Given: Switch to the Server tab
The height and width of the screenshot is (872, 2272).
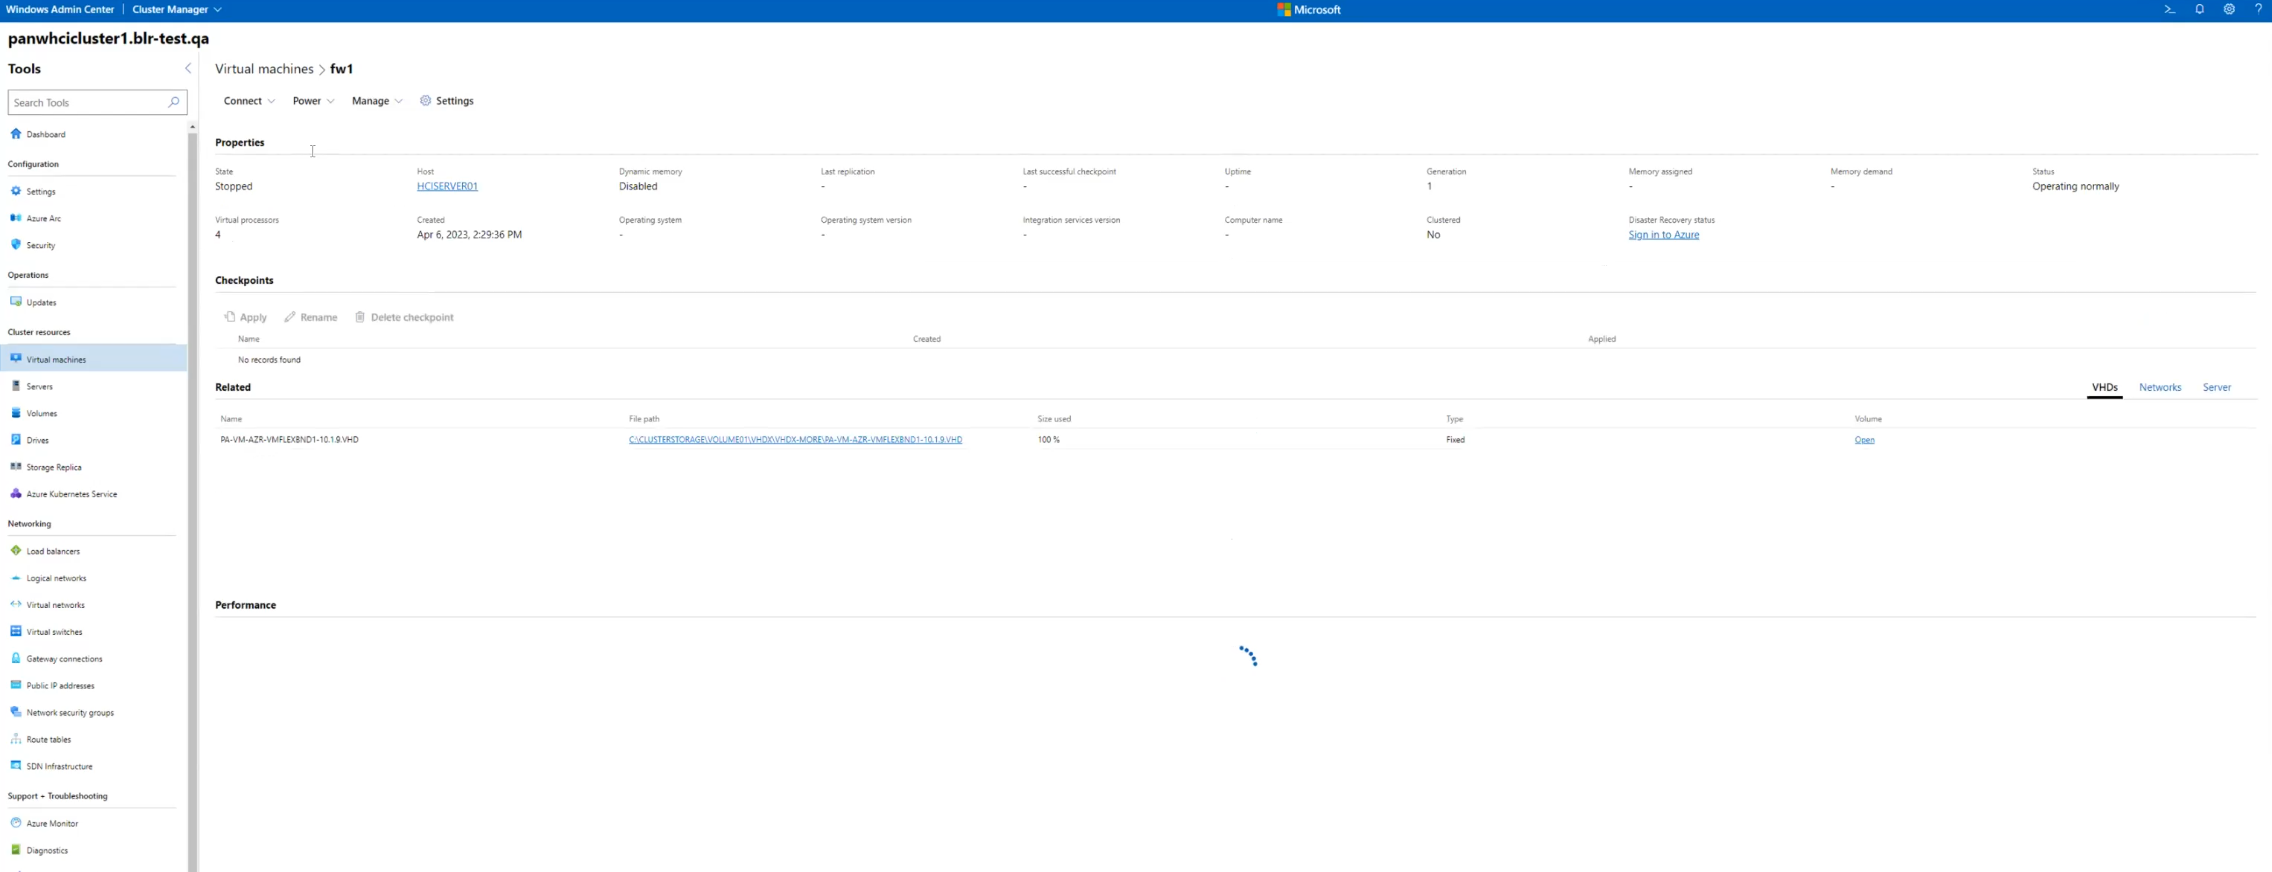Looking at the screenshot, I should [2216, 387].
